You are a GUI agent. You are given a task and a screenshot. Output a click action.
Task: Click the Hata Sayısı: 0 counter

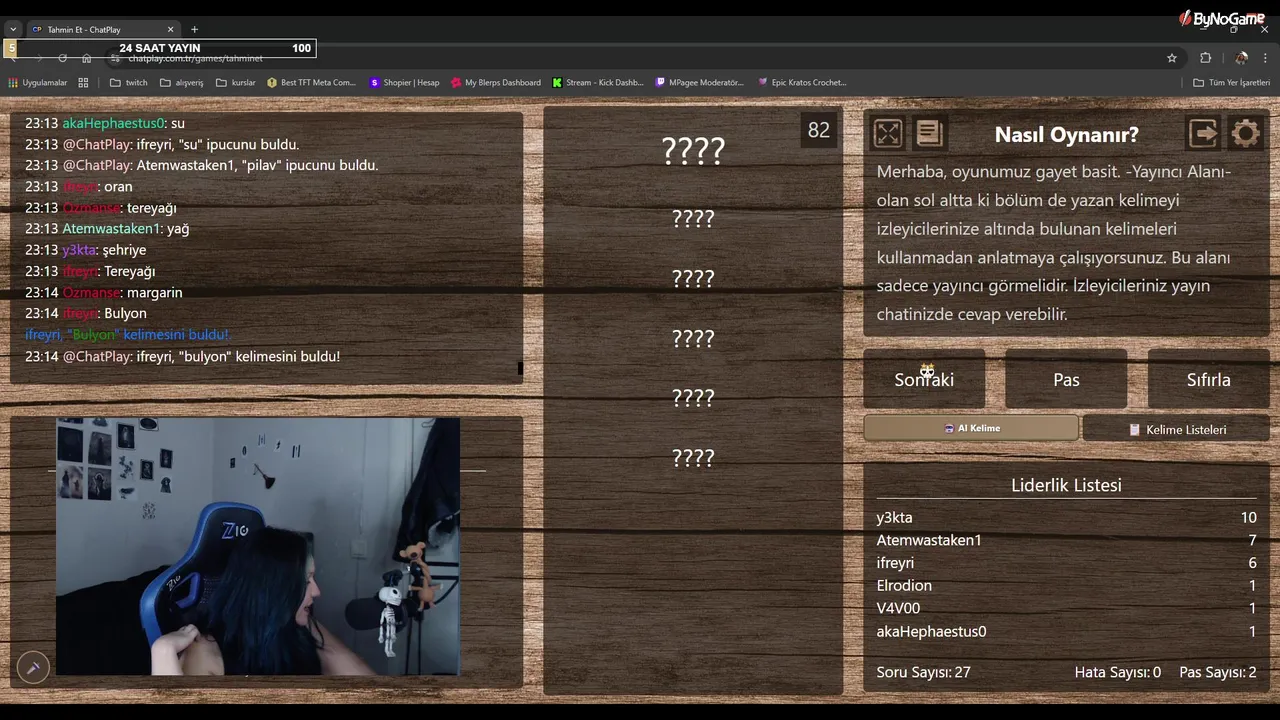pyautogui.click(x=1118, y=672)
